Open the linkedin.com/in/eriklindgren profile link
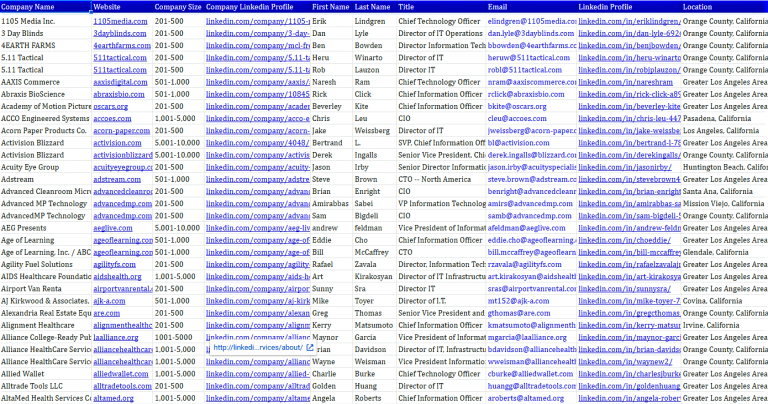768x404 pixels. (629, 22)
